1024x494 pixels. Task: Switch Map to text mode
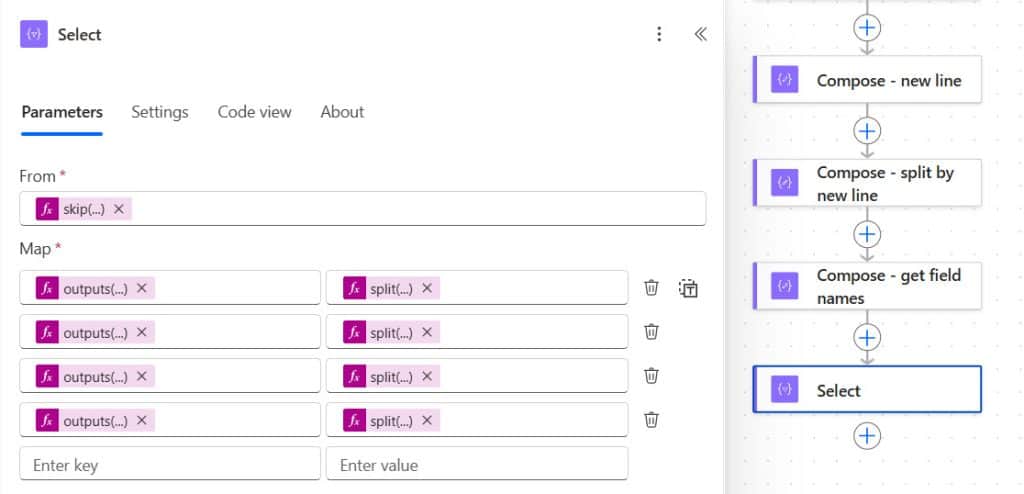pos(688,288)
